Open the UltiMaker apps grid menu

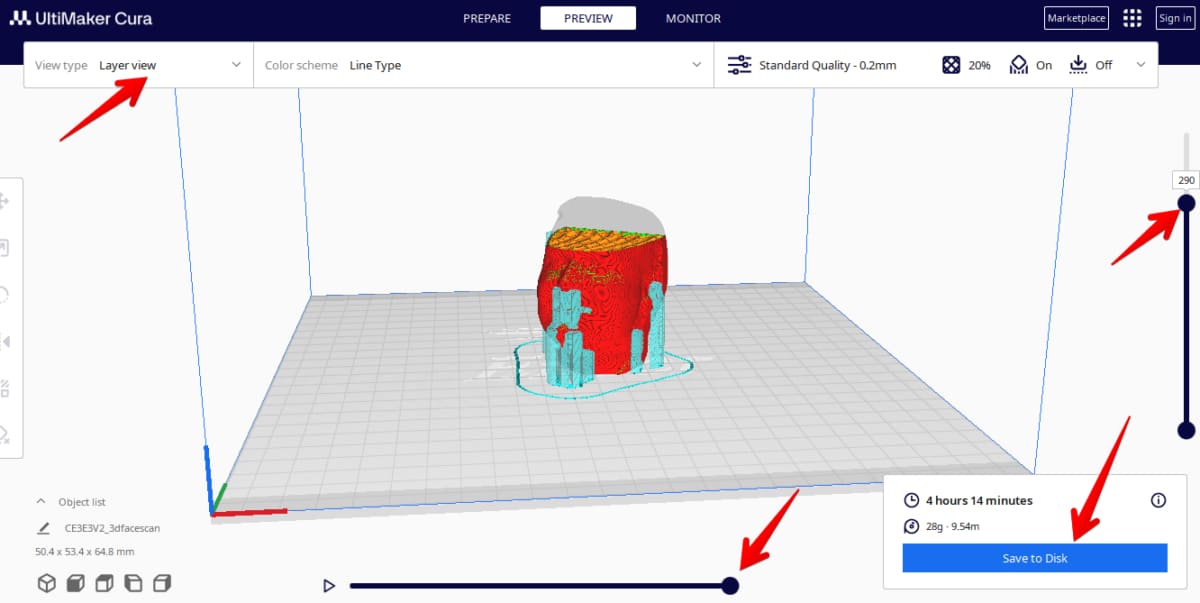click(x=1132, y=18)
